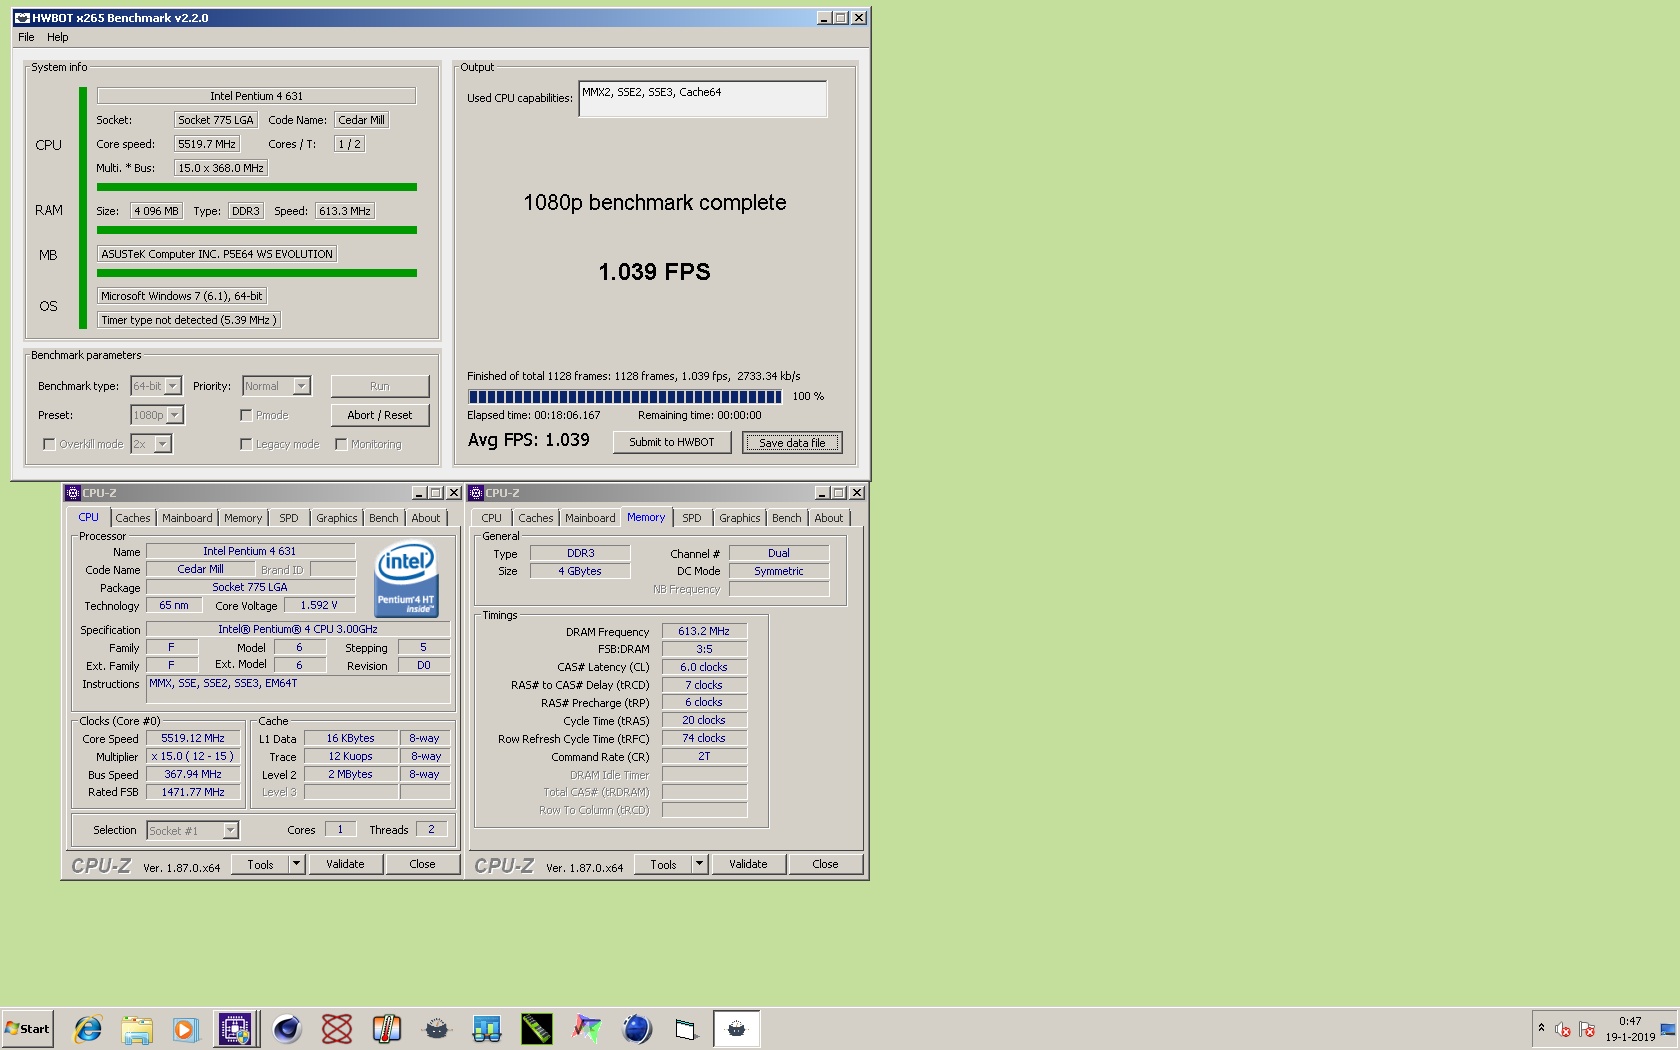The image size is (1680, 1050).
Task: Open Internet Explorer from the taskbar
Action: [x=88, y=1029]
